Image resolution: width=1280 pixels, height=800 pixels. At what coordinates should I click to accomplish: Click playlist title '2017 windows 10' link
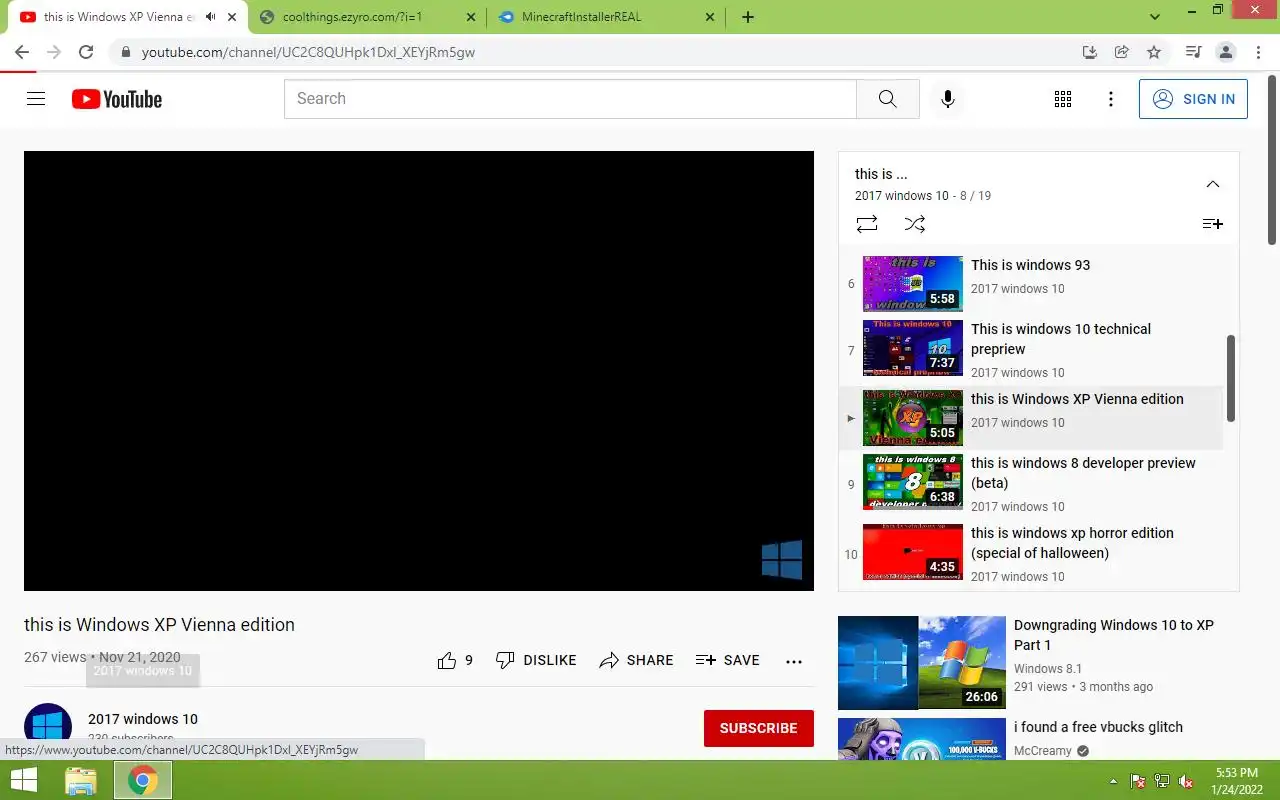[x=902, y=196]
